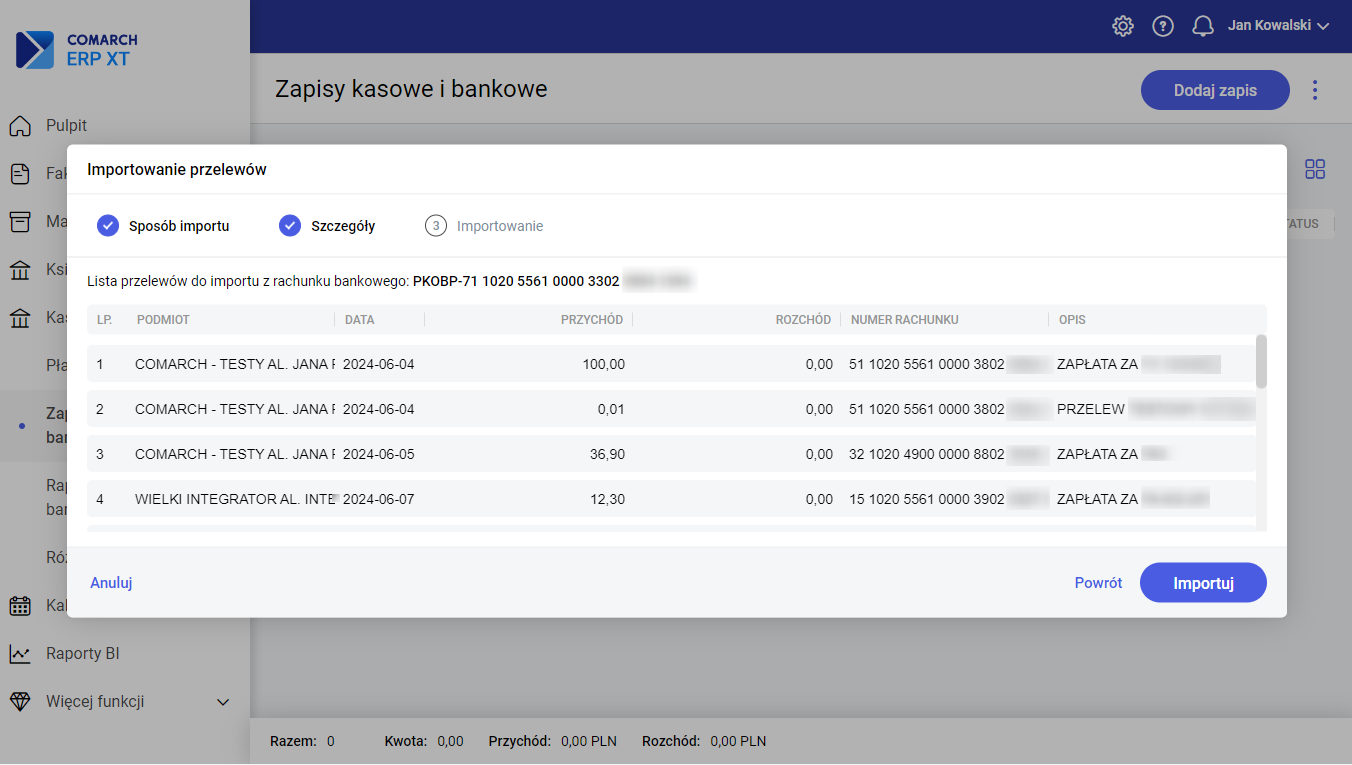Image resolution: width=1352 pixels, height=765 pixels.
Task: Open the notifications bell
Action: tap(1203, 26)
